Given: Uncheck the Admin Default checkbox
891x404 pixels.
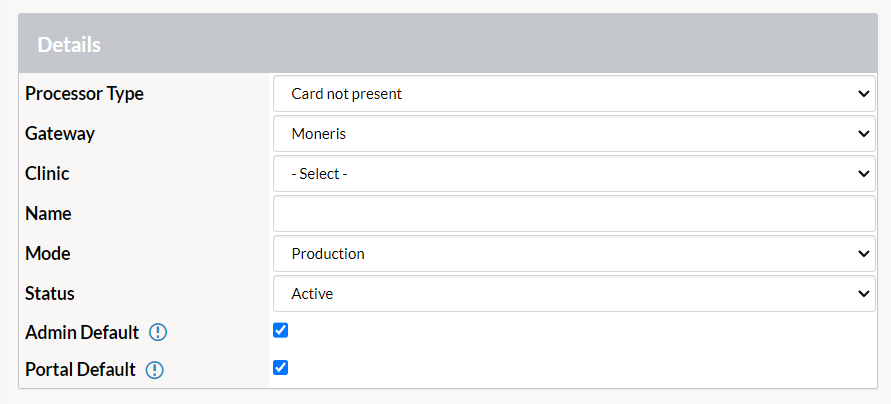Looking at the screenshot, I should tap(281, 330).
